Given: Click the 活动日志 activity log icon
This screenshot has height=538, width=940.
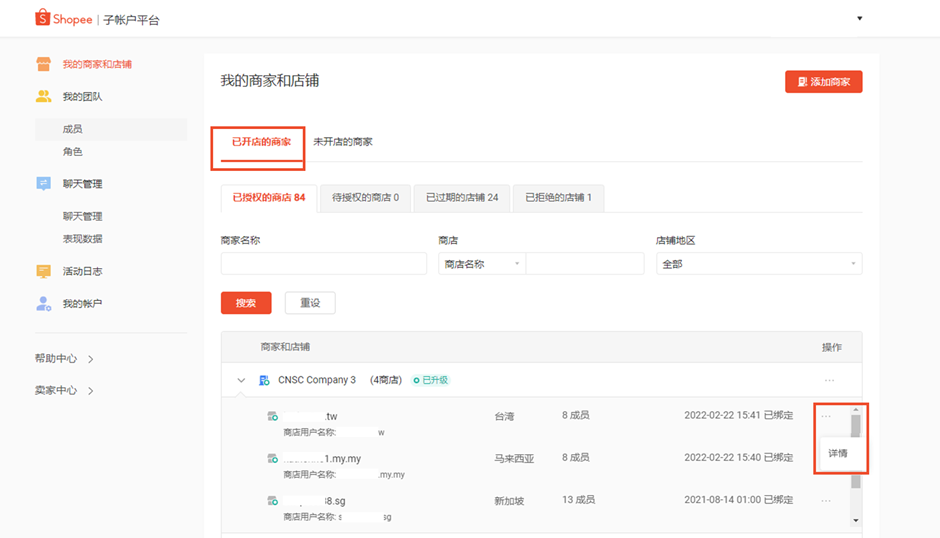Looking at the screenshot, I should coord(43,271).
